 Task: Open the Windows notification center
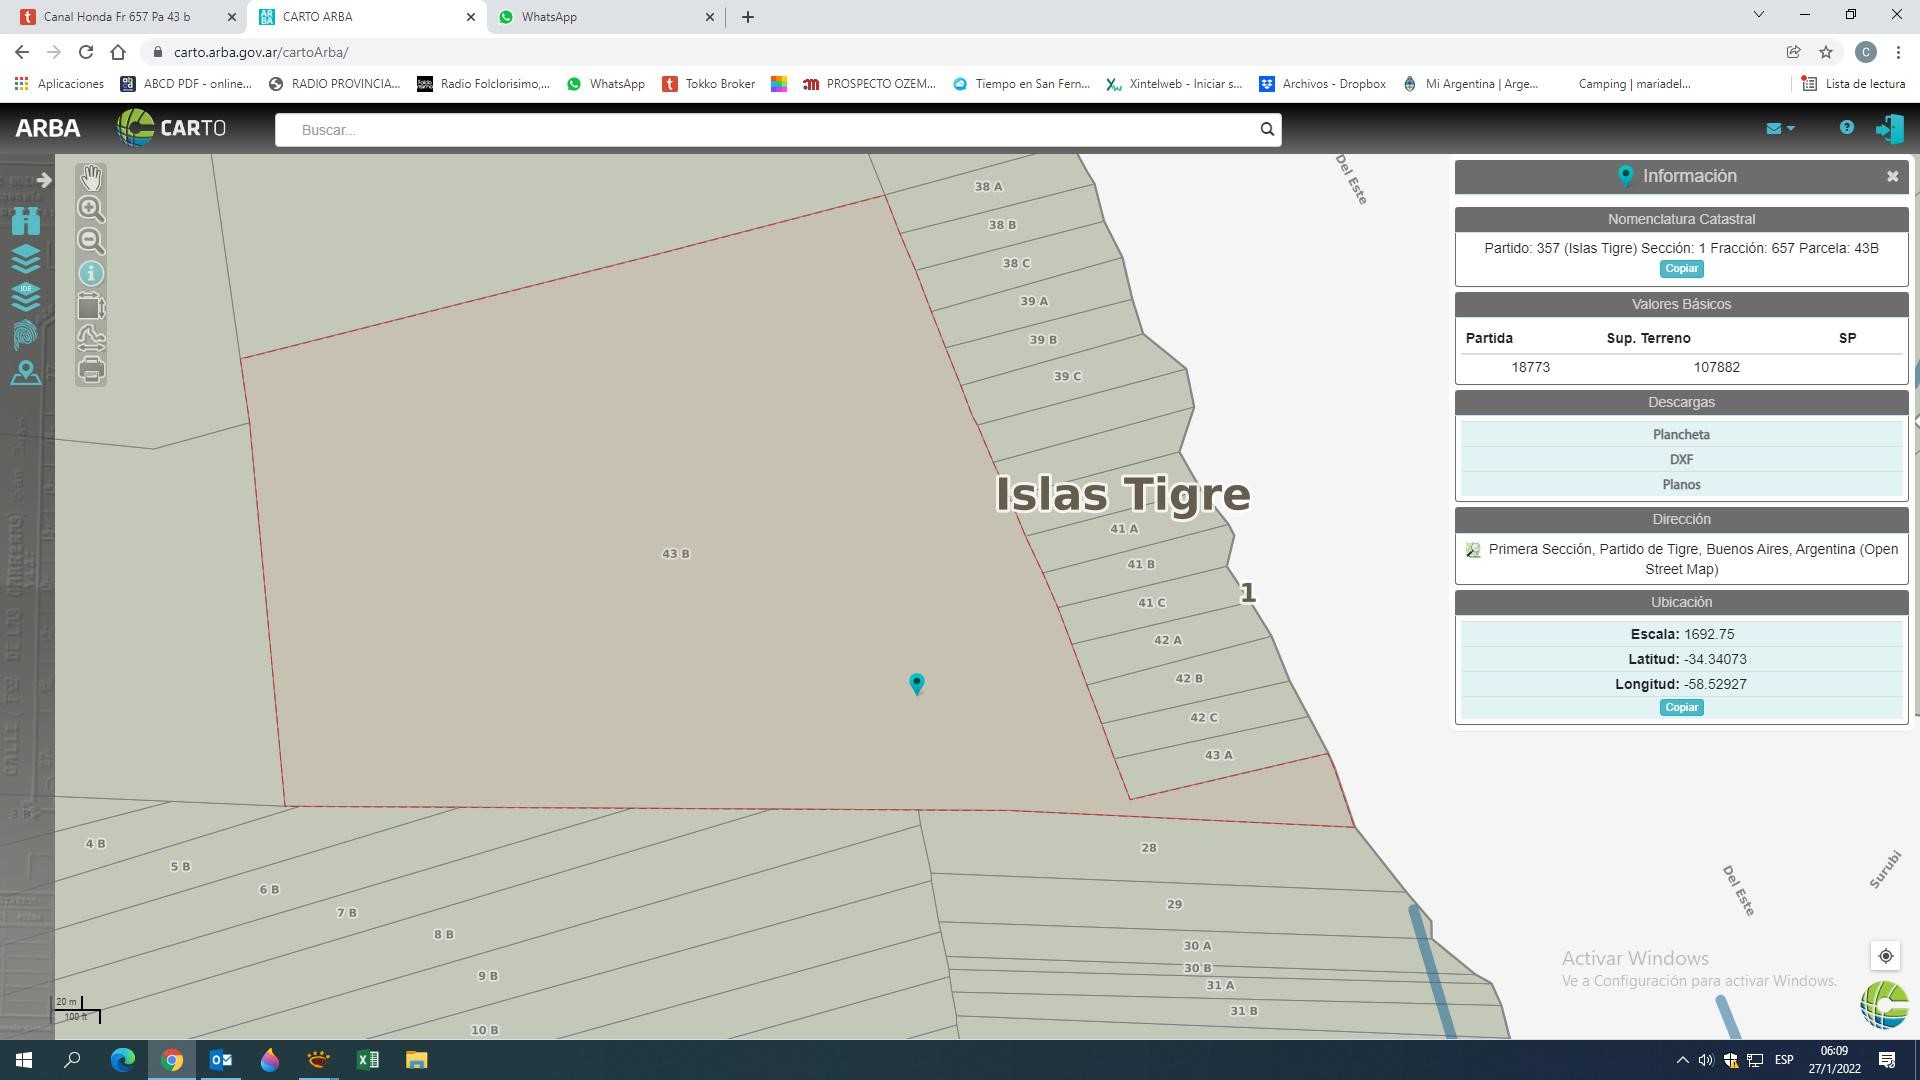(1887, 1060)
